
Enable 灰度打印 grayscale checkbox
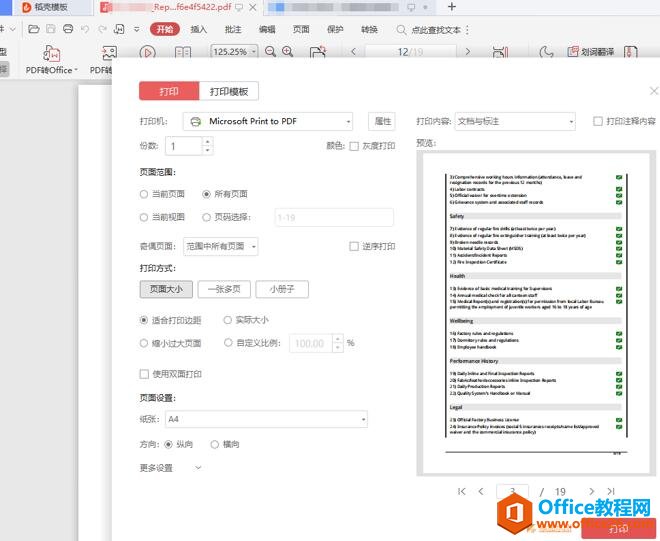point(354,146)
